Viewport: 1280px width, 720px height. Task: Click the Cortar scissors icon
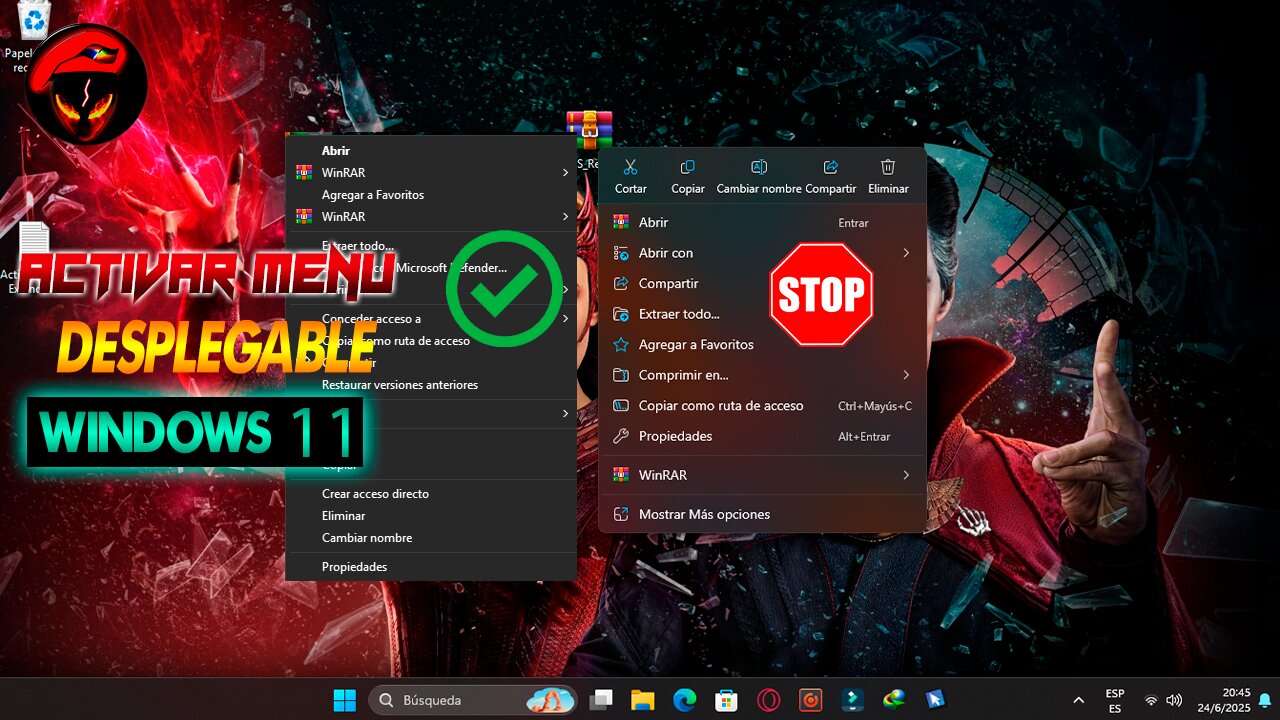630,167
